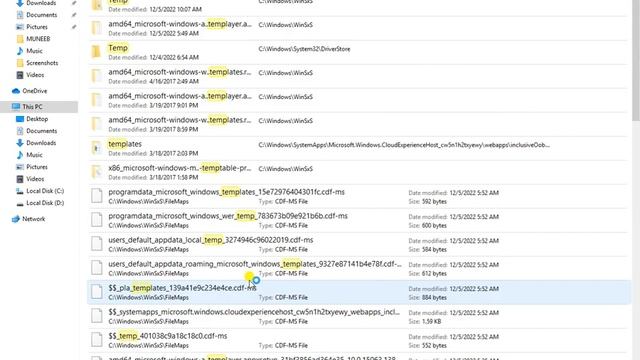
Task: Click file icon of wer_temp file
Action: point(97,220)
